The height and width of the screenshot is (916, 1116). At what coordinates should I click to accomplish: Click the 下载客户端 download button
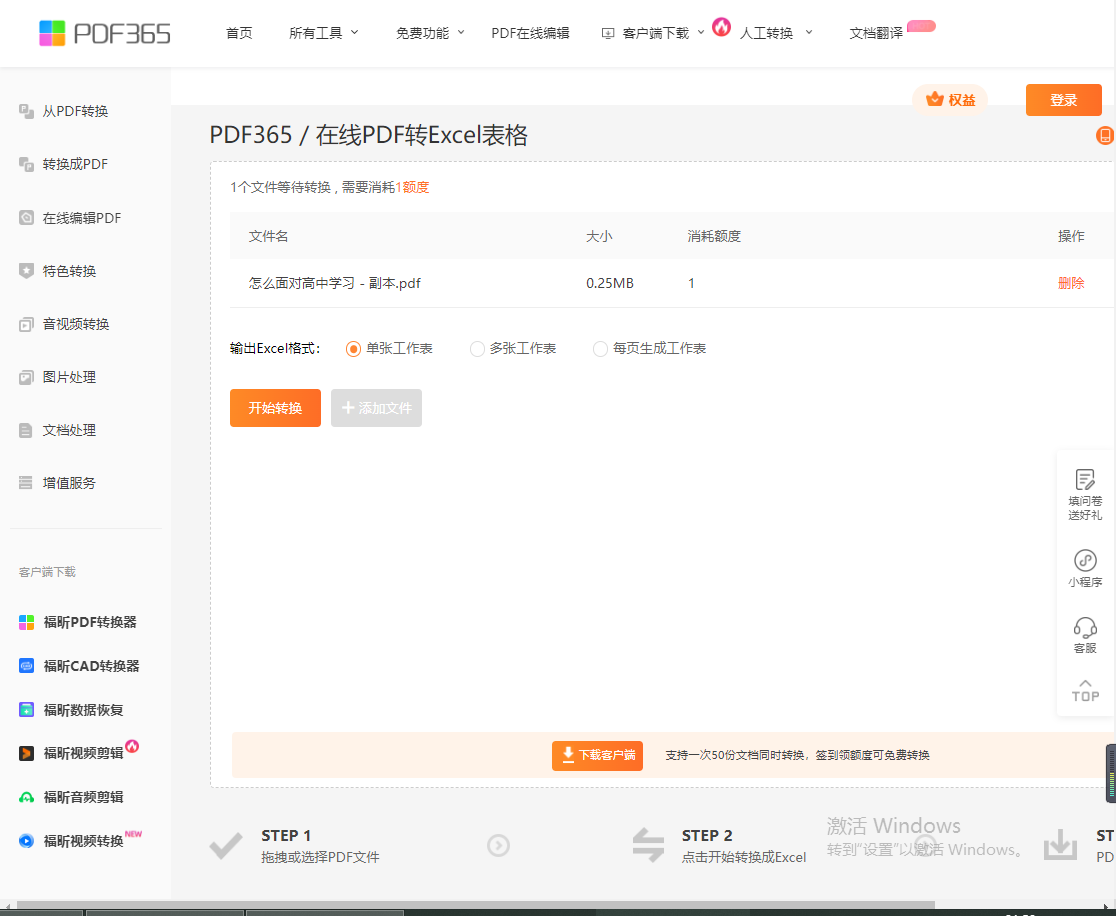(x=597, y=756)
